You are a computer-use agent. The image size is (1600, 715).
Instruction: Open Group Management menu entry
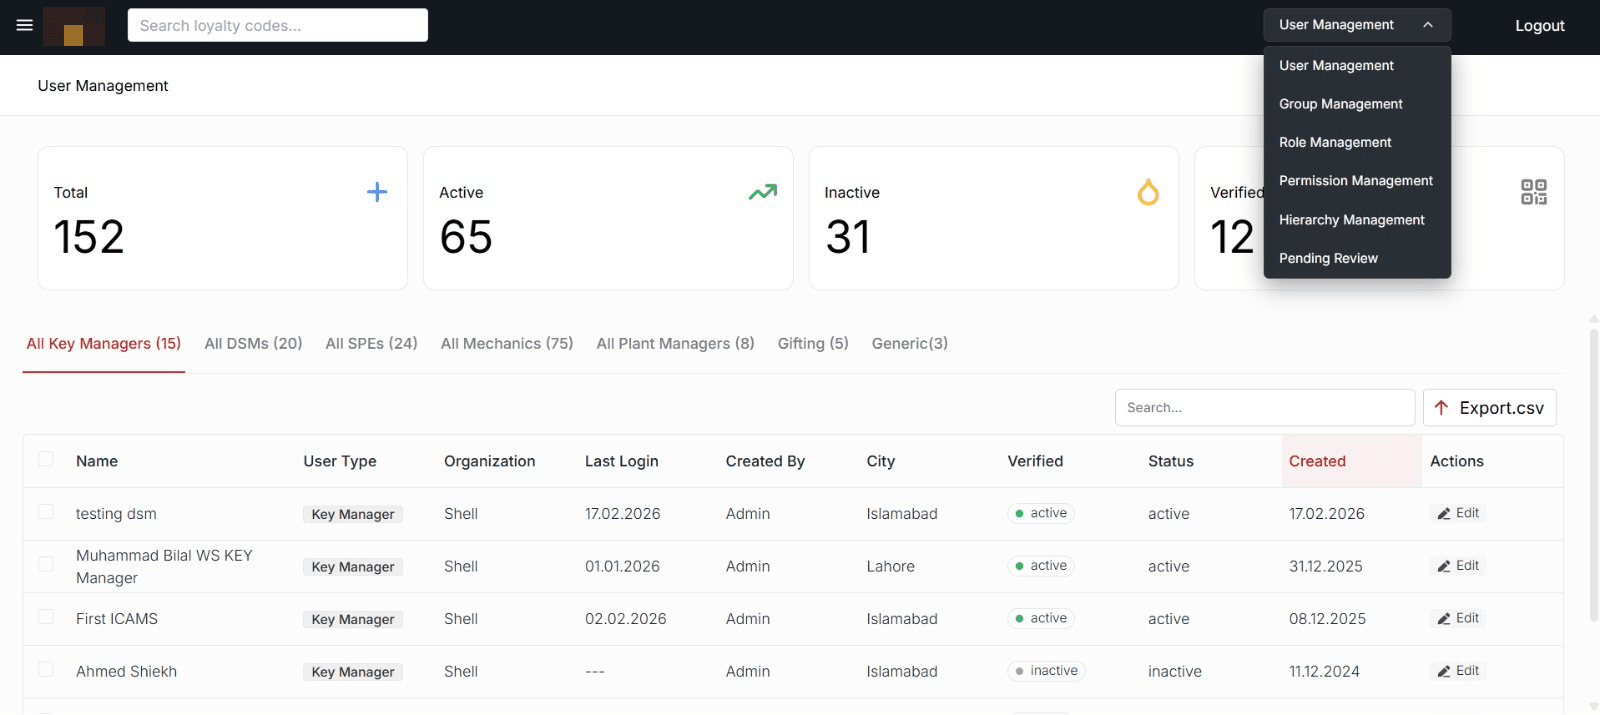[x=1357, y=104]
